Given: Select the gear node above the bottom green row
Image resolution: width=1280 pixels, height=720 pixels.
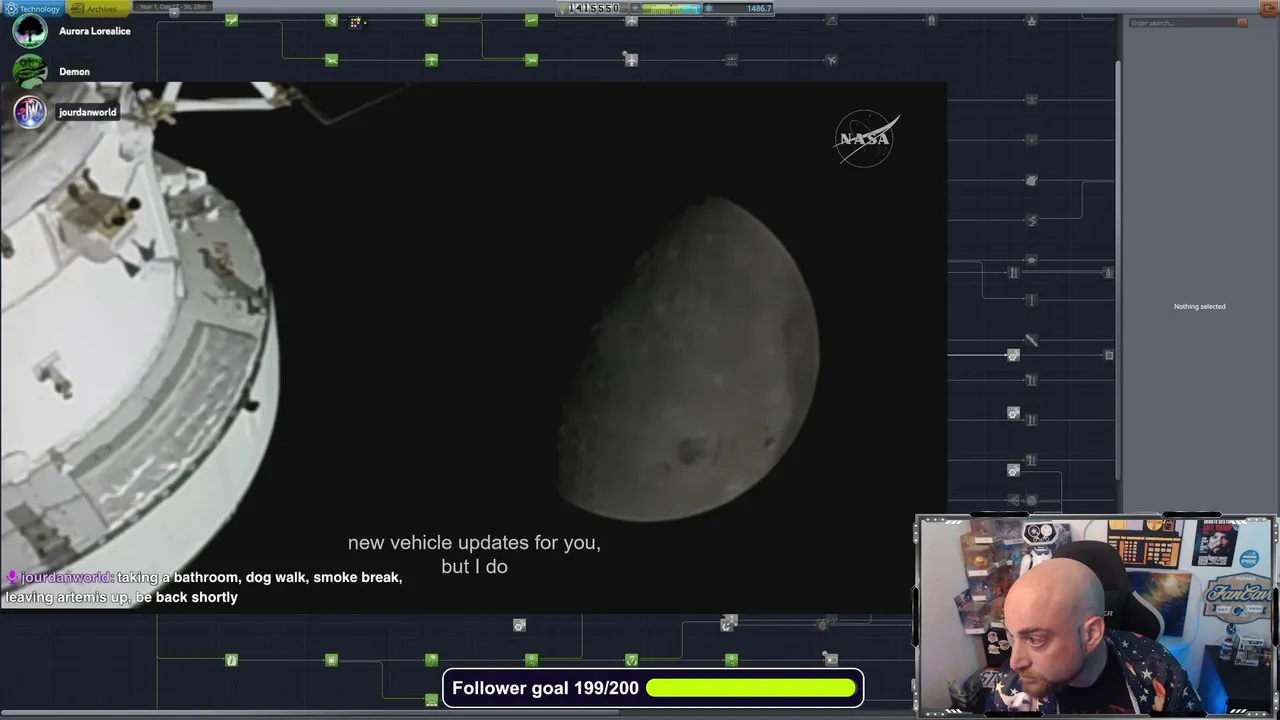Looking at the screenshot, I should coord(519,625).
